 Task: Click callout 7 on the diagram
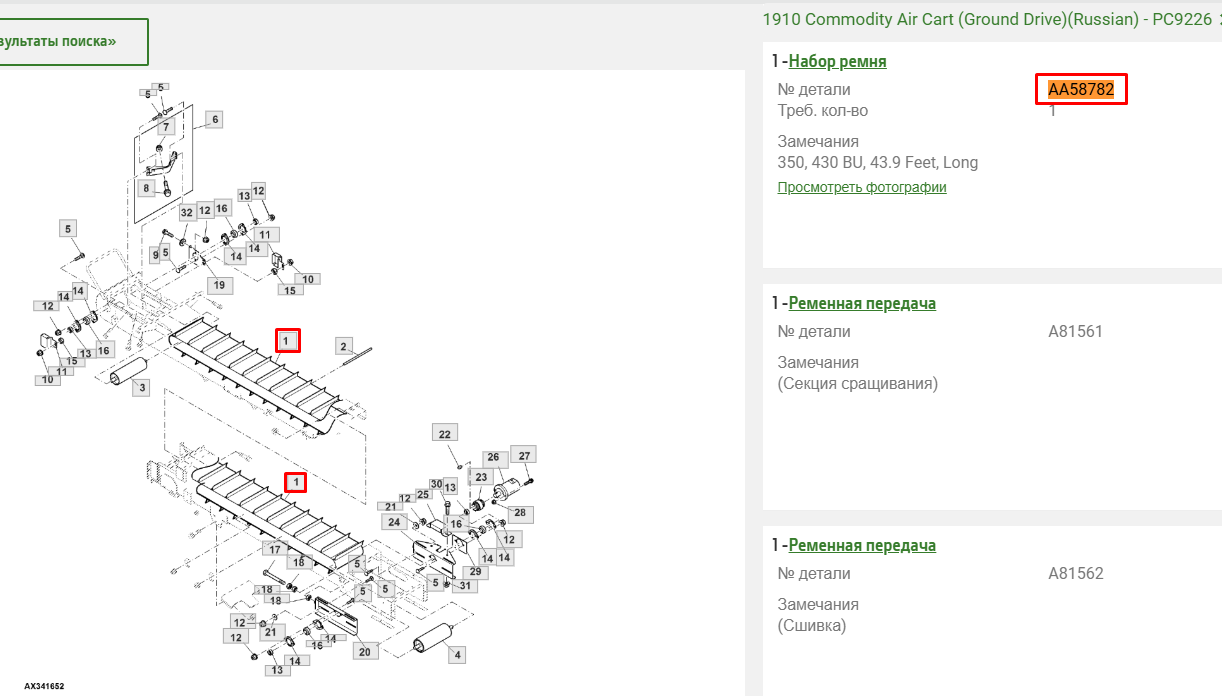pos(165,127)
